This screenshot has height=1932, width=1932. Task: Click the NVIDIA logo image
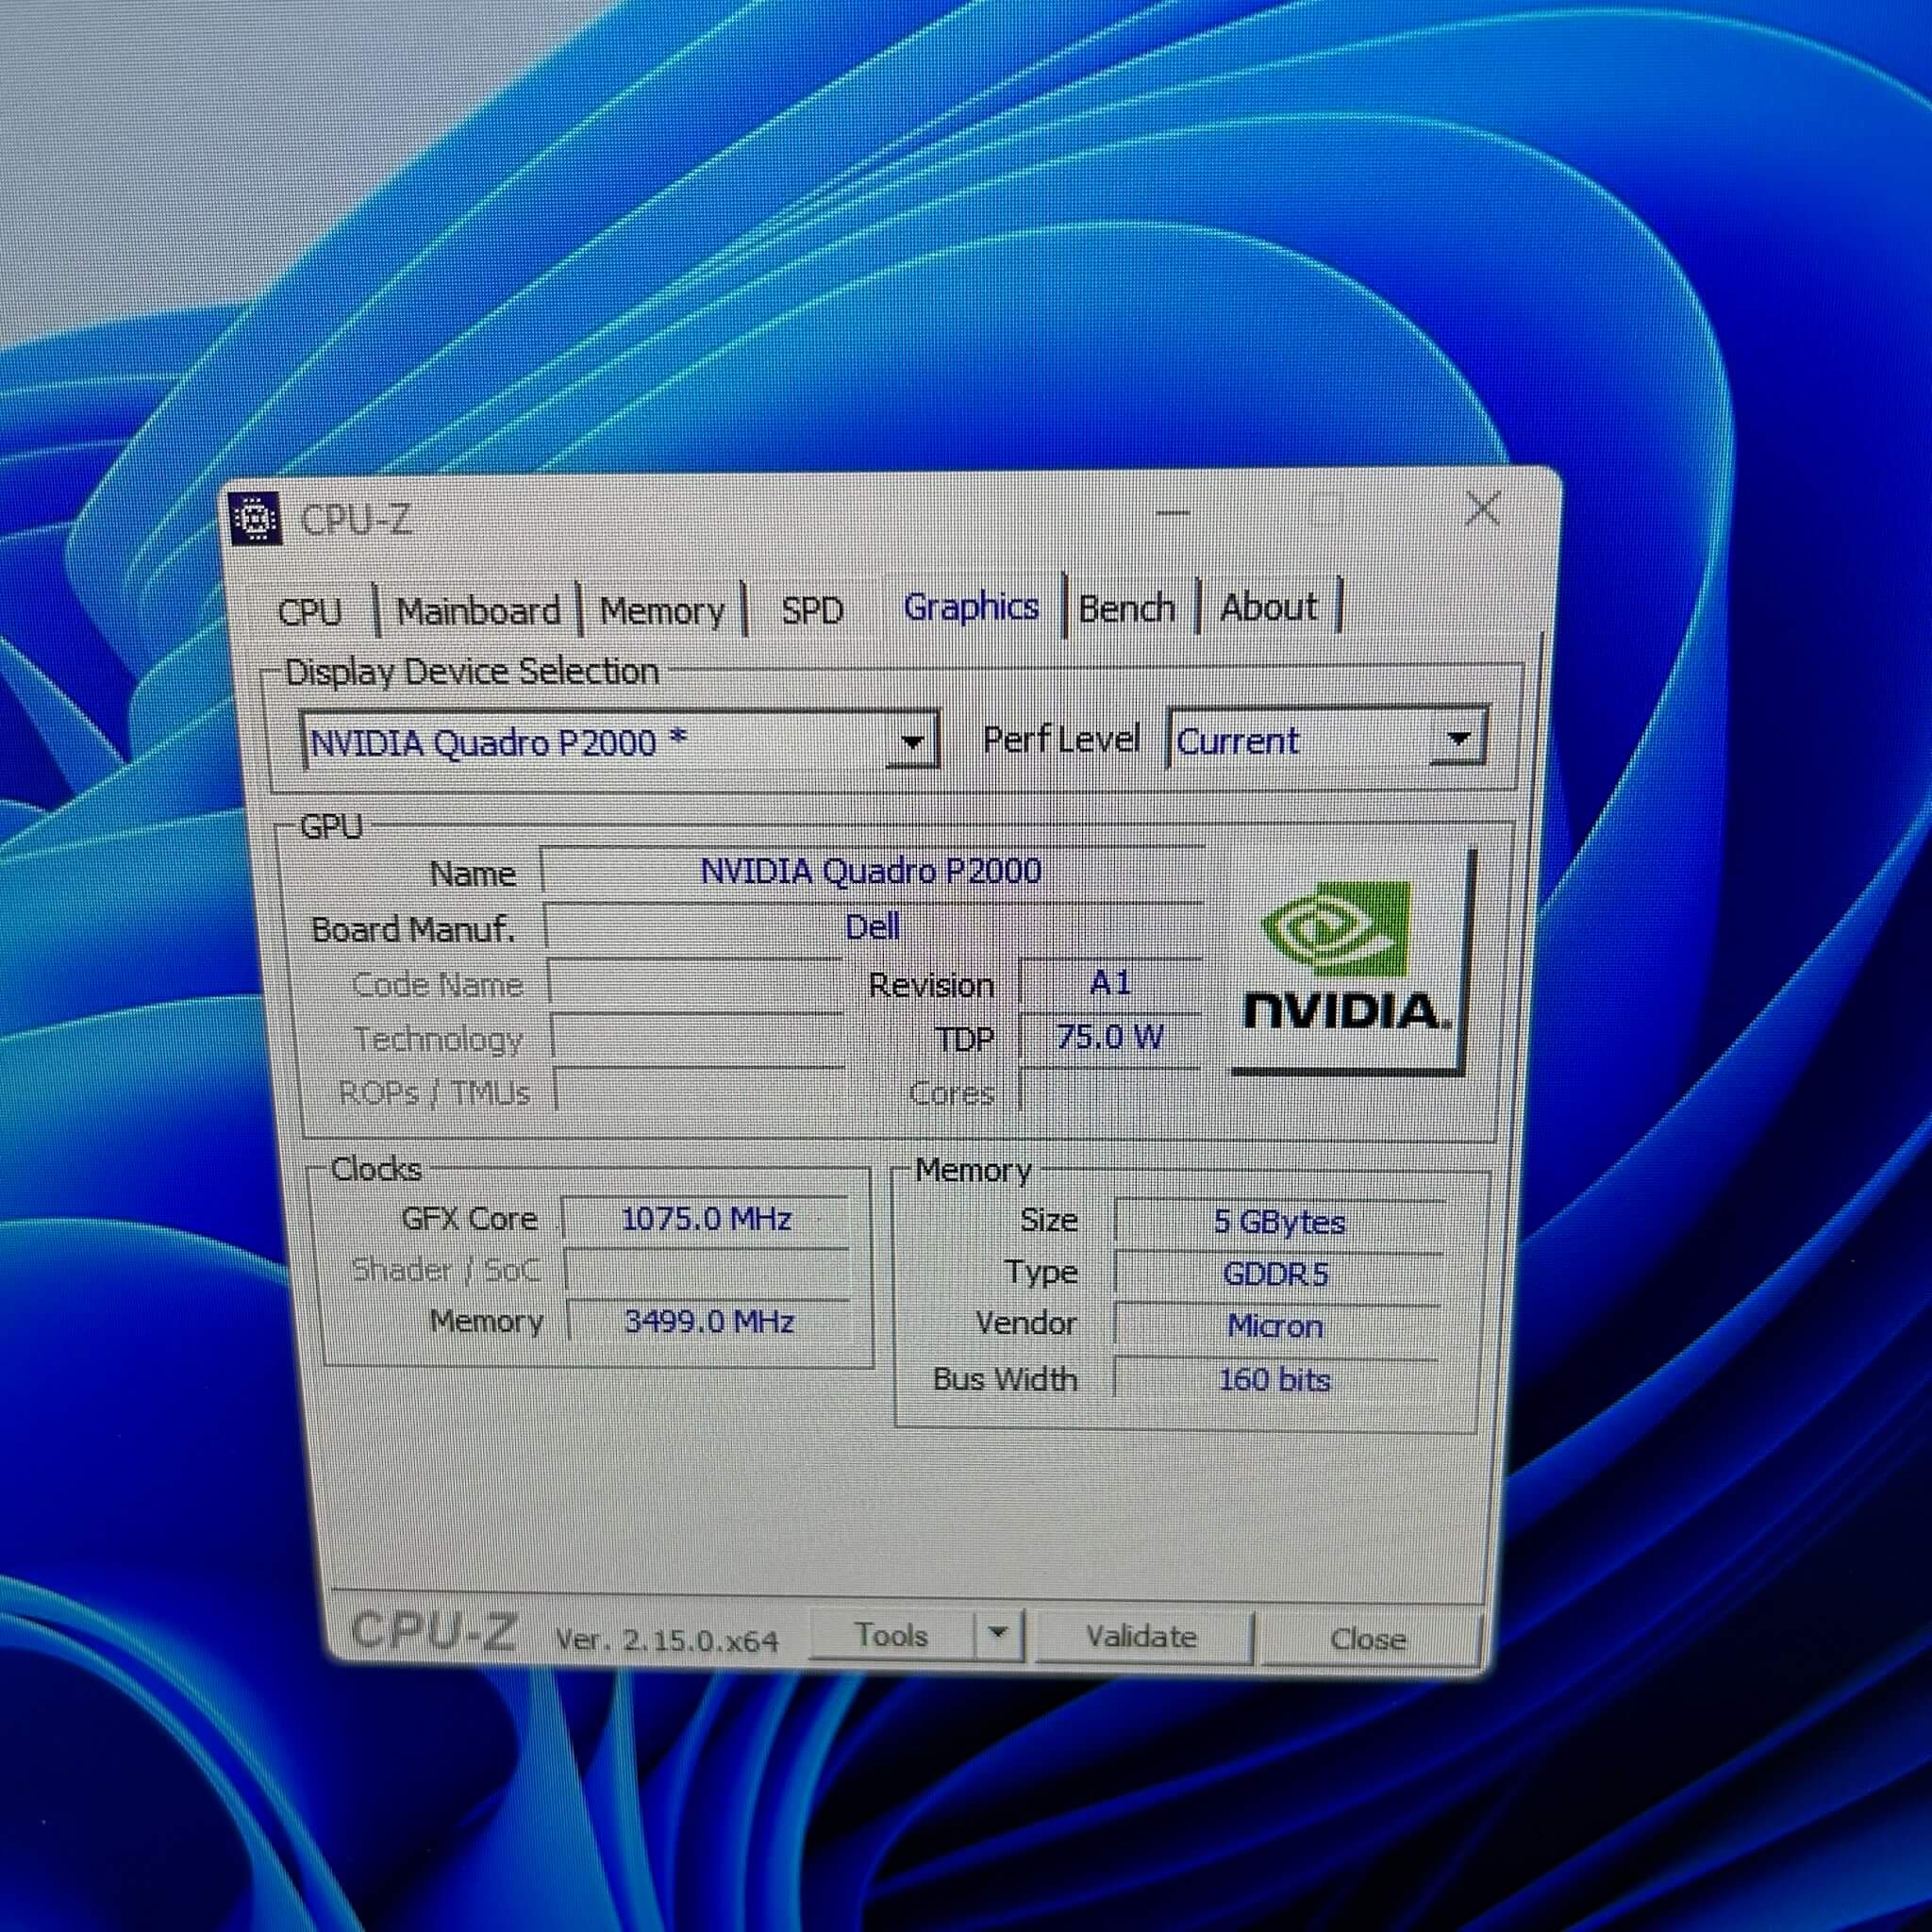tap(1349, 961)
